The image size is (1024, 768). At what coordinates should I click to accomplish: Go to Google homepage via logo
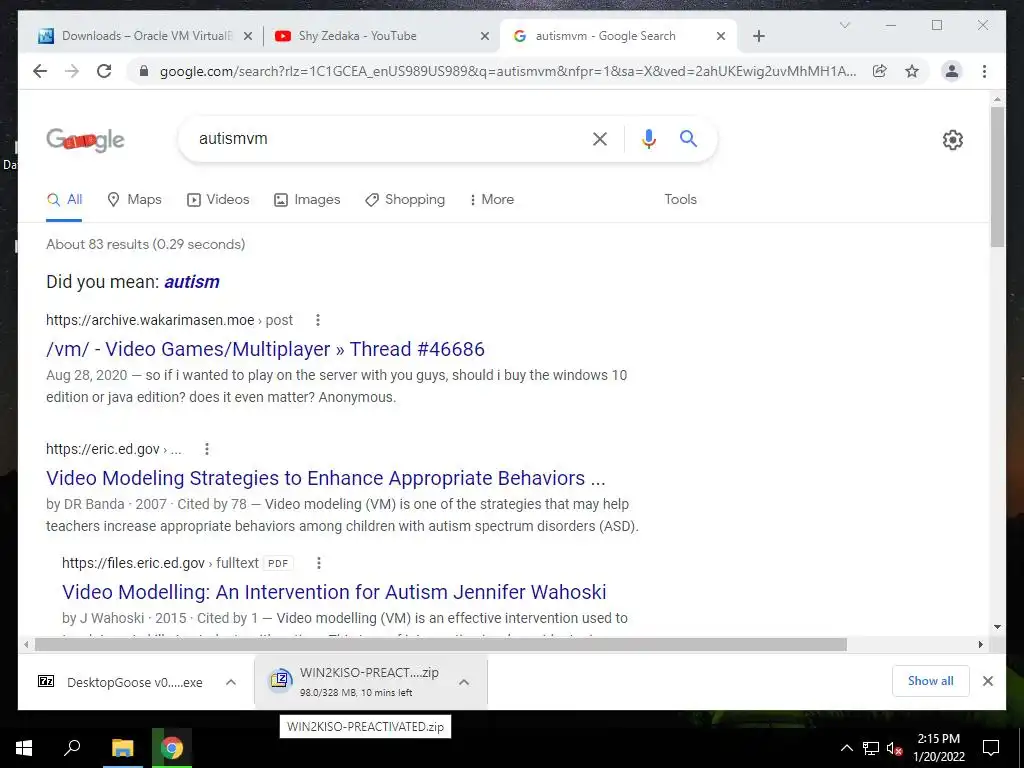tap(85, 139)
